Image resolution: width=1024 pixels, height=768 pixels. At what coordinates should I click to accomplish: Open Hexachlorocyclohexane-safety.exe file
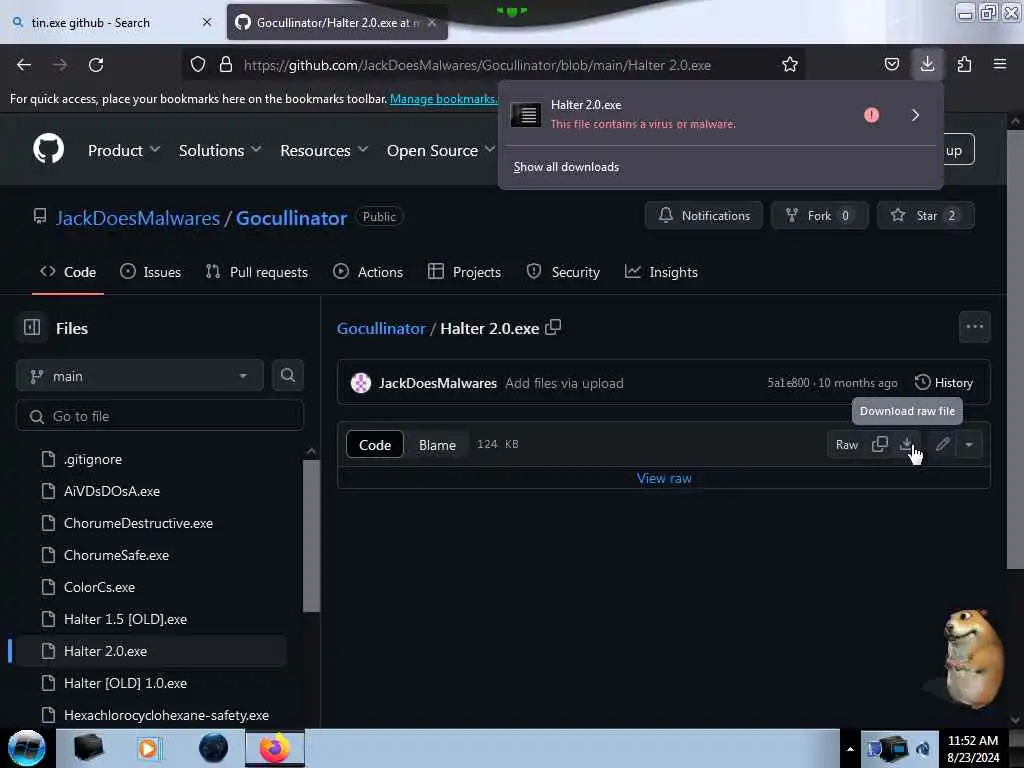coord(167,715)
